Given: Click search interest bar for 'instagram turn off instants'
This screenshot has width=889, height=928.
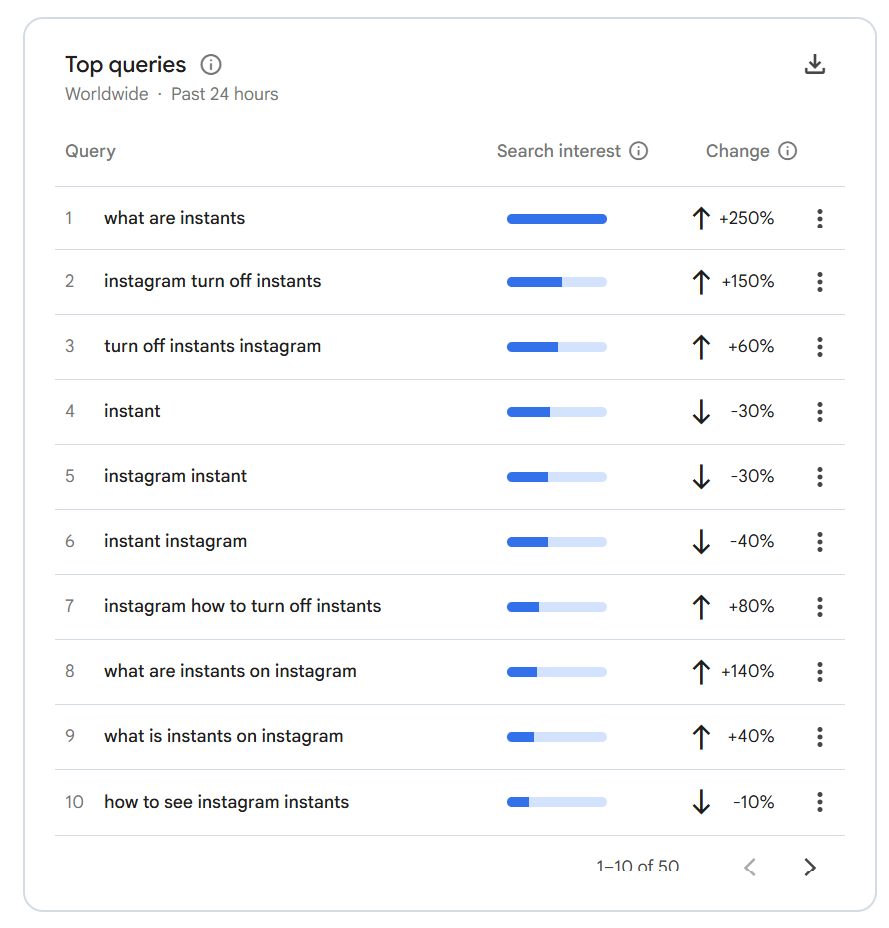Looking at the screenshot, I should pos(556,282).
